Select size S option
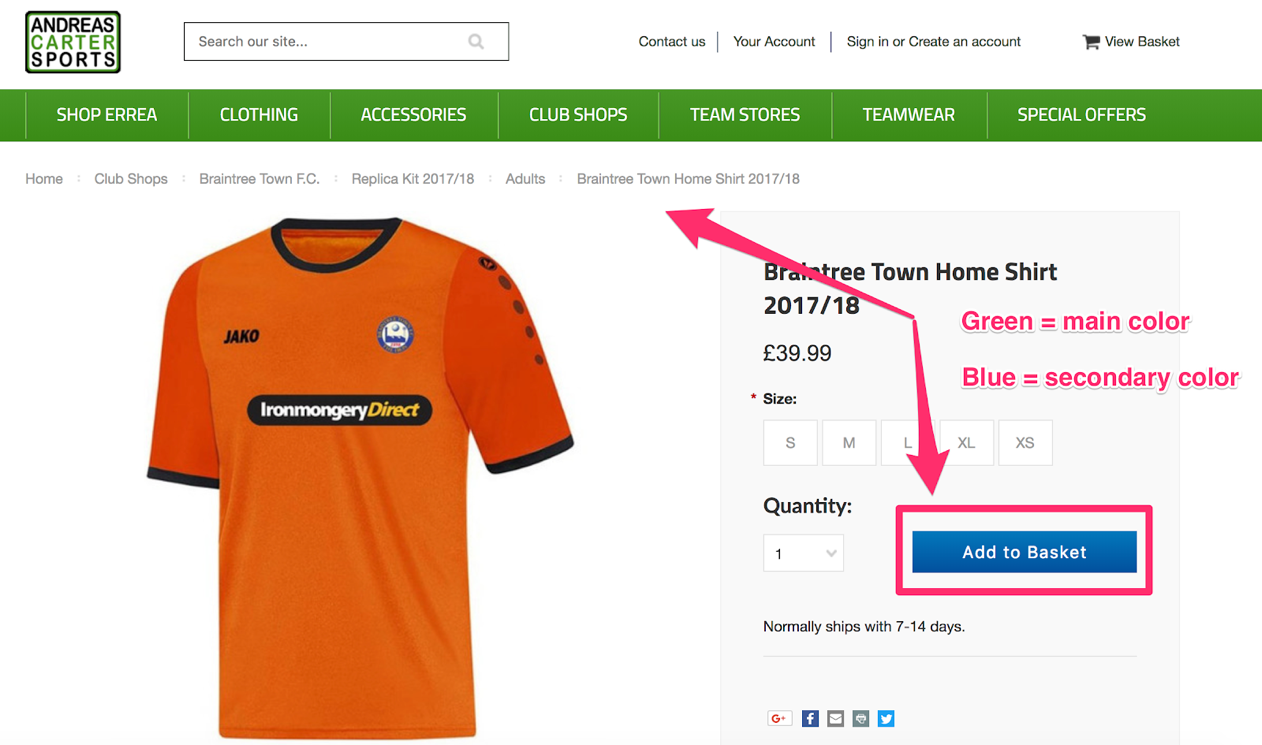This screenshot has width=1262, height=745. 790,442
